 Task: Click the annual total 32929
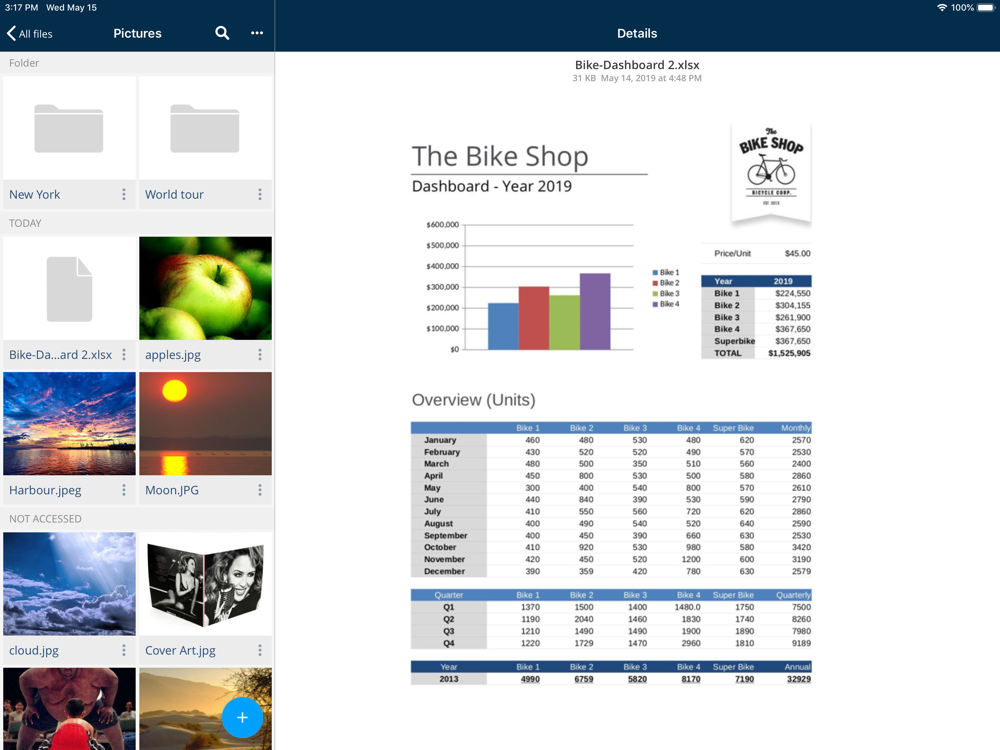pos(798,679)
